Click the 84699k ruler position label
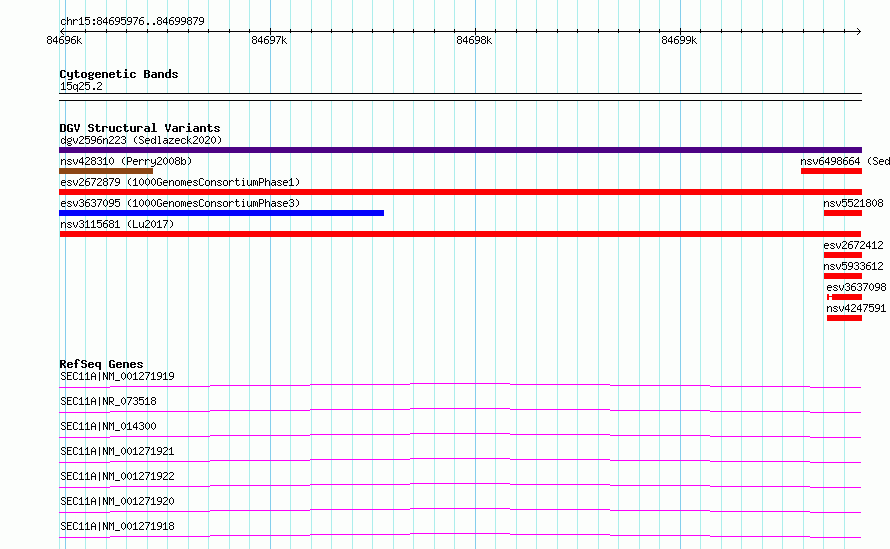Screen dimensions: 890x549 679,40
